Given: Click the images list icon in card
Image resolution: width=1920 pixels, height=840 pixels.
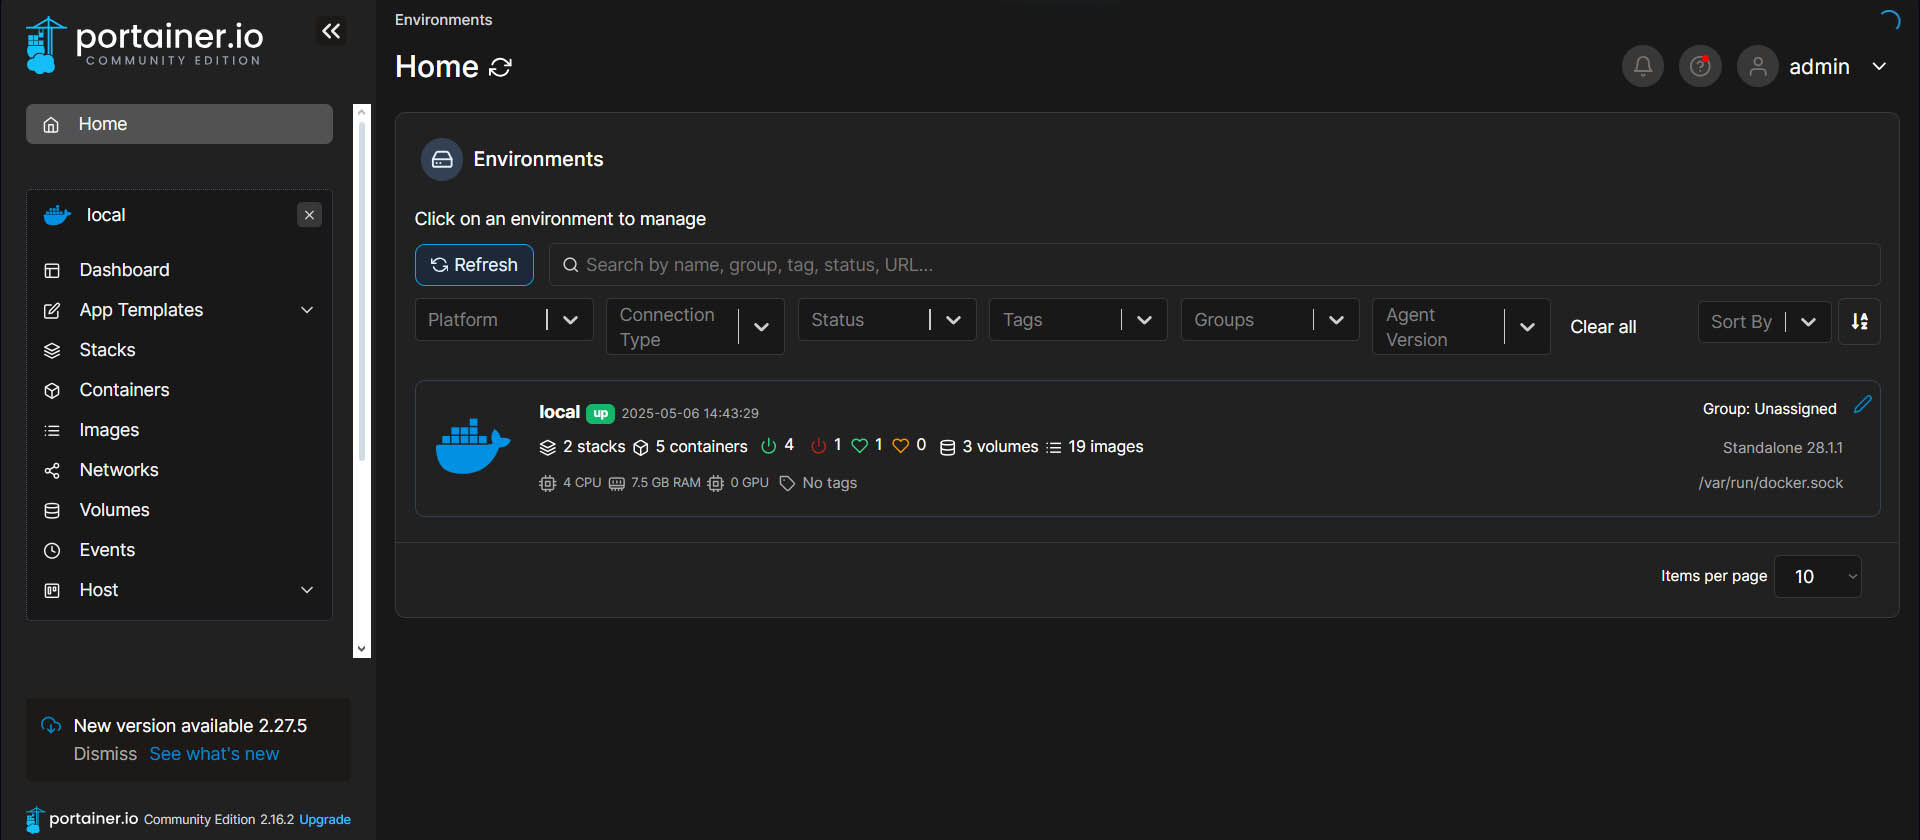Looking at the screenshot, I should click(x=1053, y=447).
